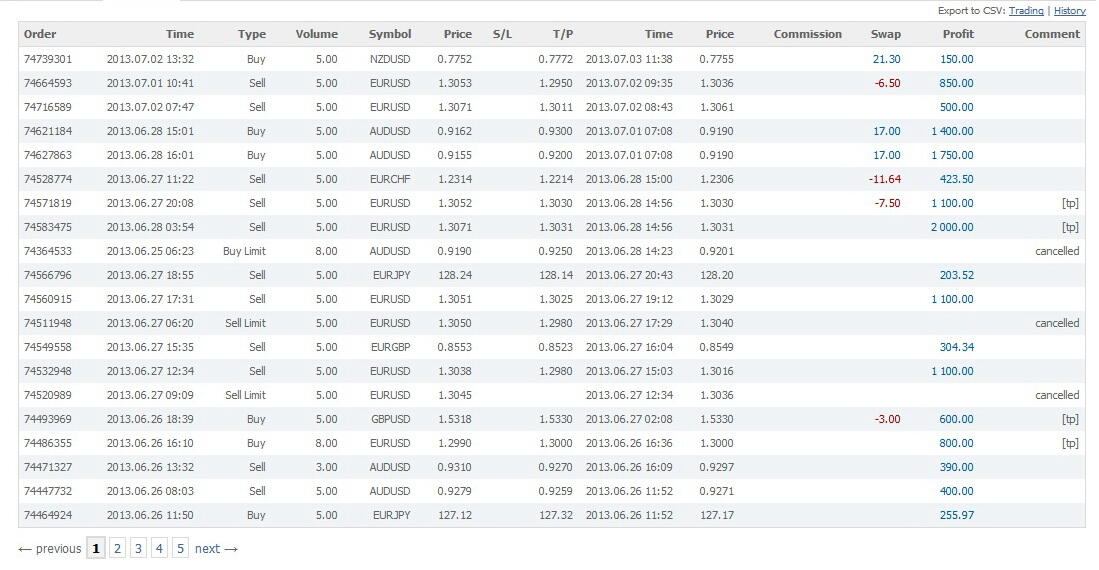Click the Commission column header
Image resolution: width=1099 pixels, height=570 pixels.
click(x=807, y=34)
